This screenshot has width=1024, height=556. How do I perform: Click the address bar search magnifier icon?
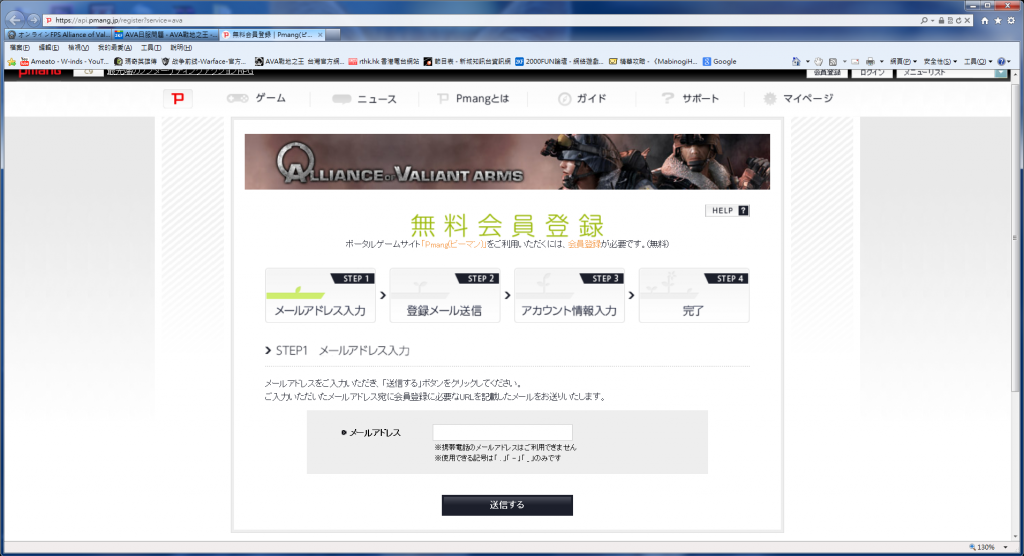[924, 20]
